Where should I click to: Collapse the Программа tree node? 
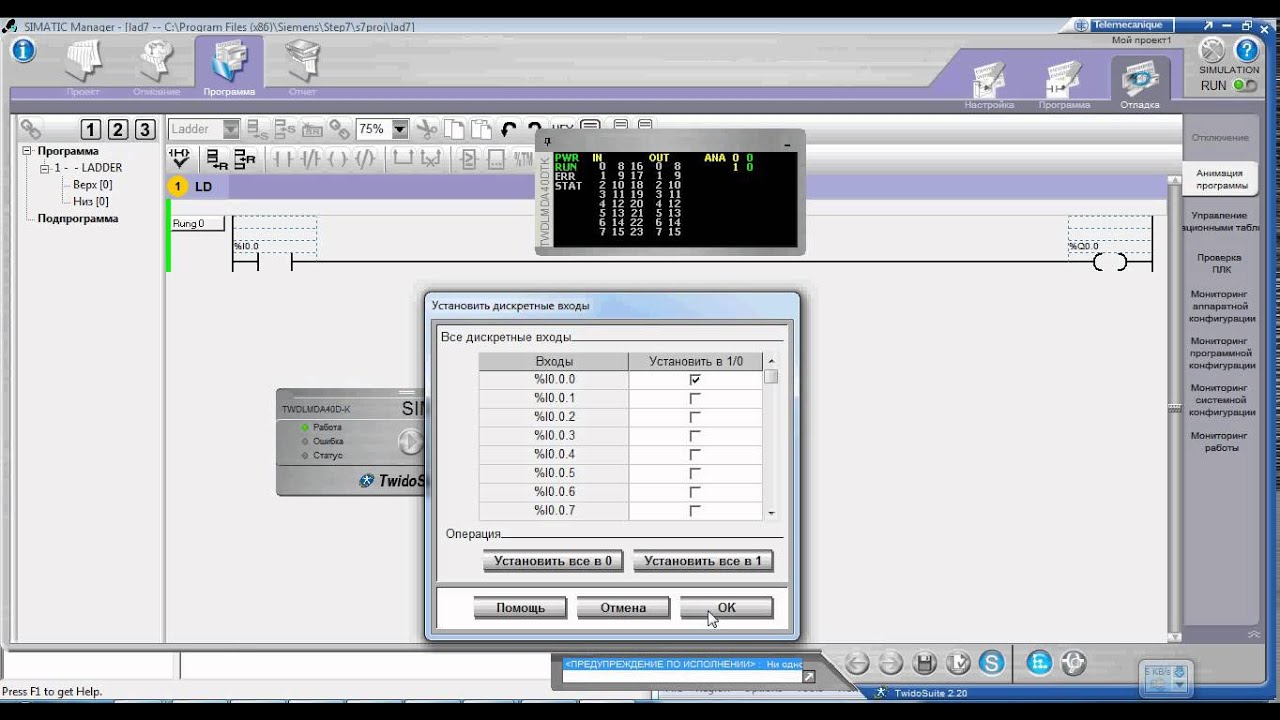click(27, 151)
